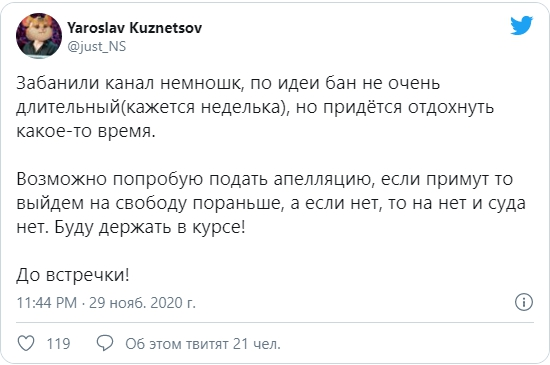Open replies via speech bubble icon

pyautogui.click(x=105, y=343)
